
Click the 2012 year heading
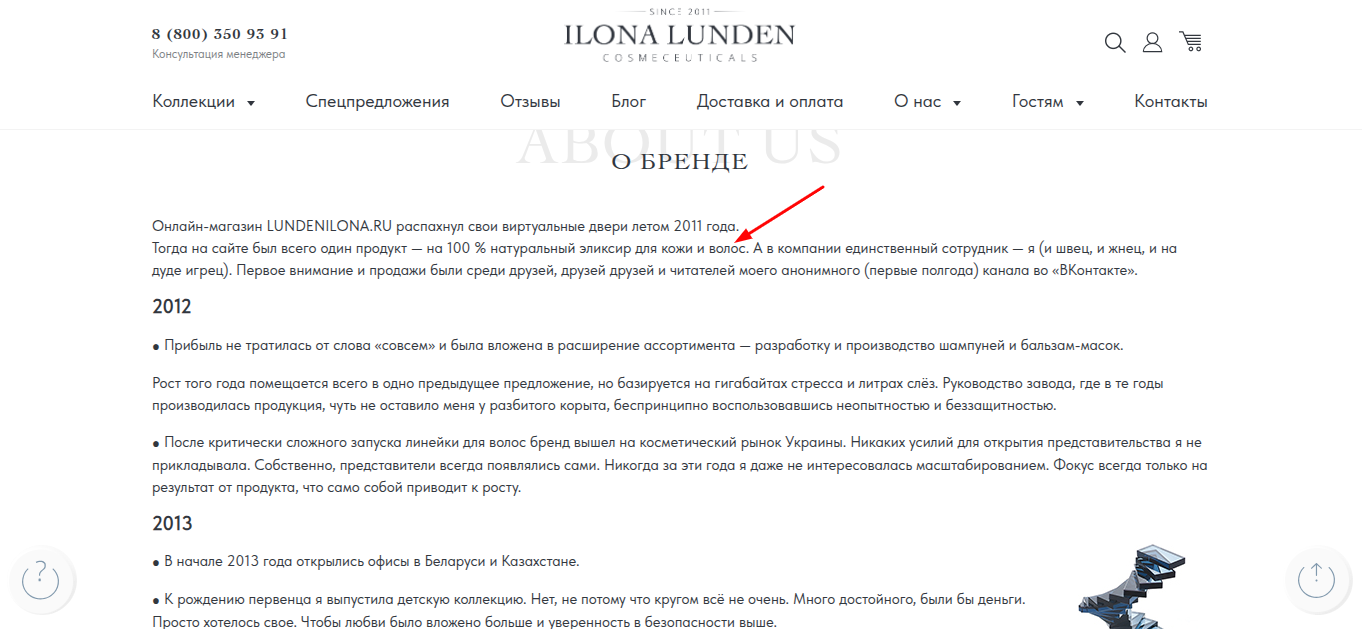click(172, 306)
